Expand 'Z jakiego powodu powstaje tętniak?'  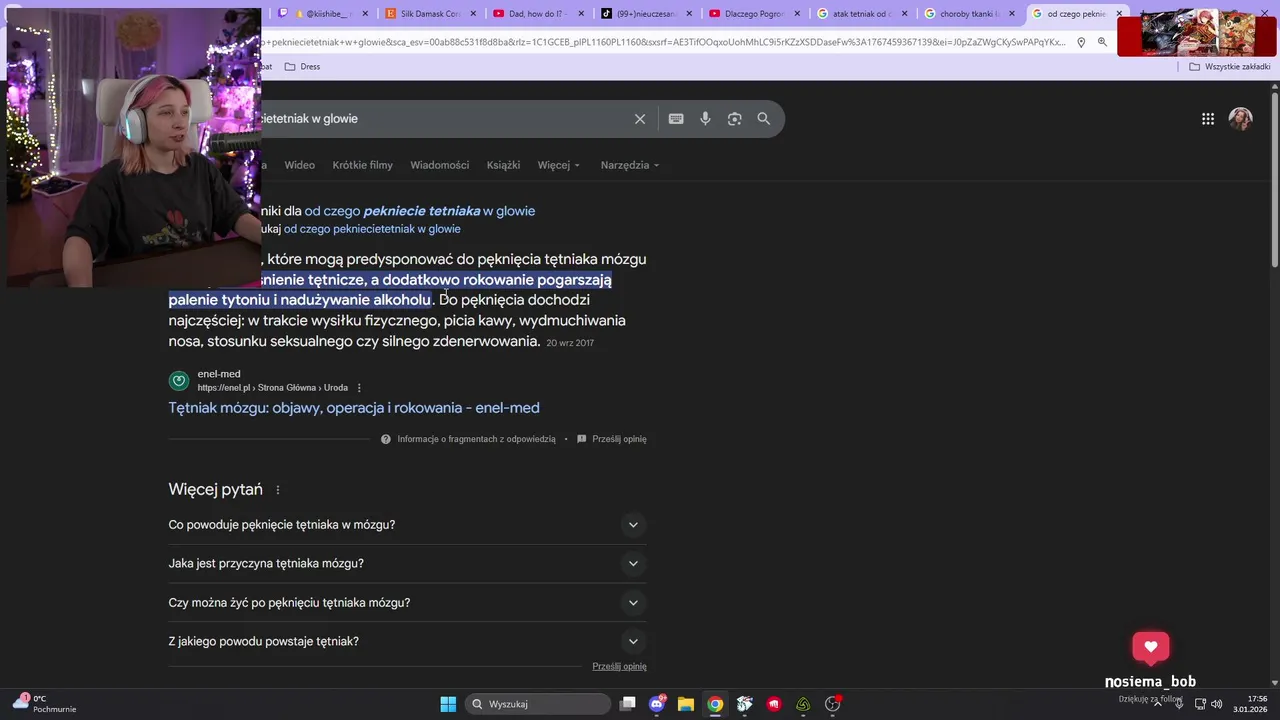(x=407, y=642)
